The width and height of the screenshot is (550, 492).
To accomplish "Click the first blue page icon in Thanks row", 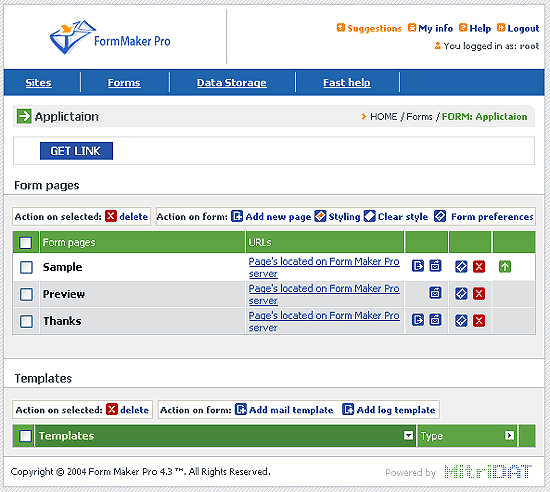I will [x=418, y=320].
